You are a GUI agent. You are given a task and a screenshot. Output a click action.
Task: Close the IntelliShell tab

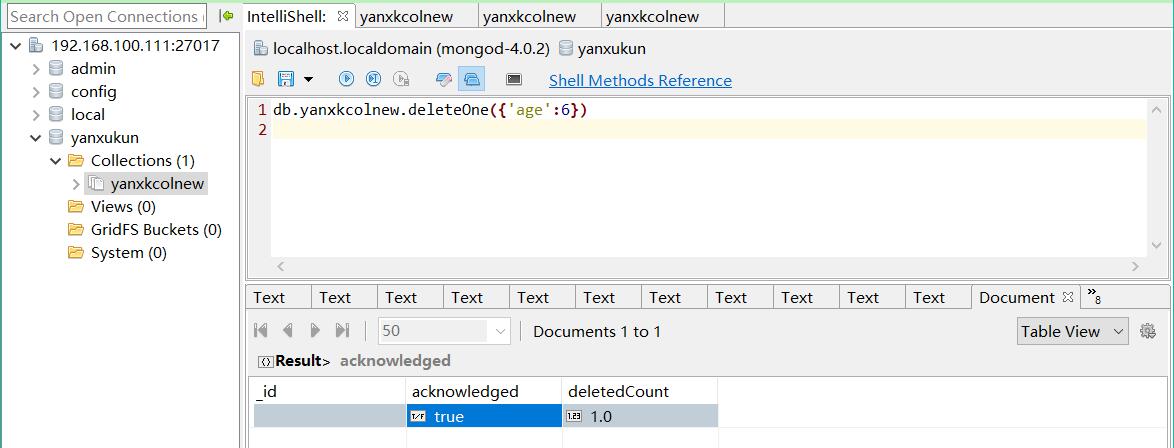pyautogui.click(x=343, y=16)
